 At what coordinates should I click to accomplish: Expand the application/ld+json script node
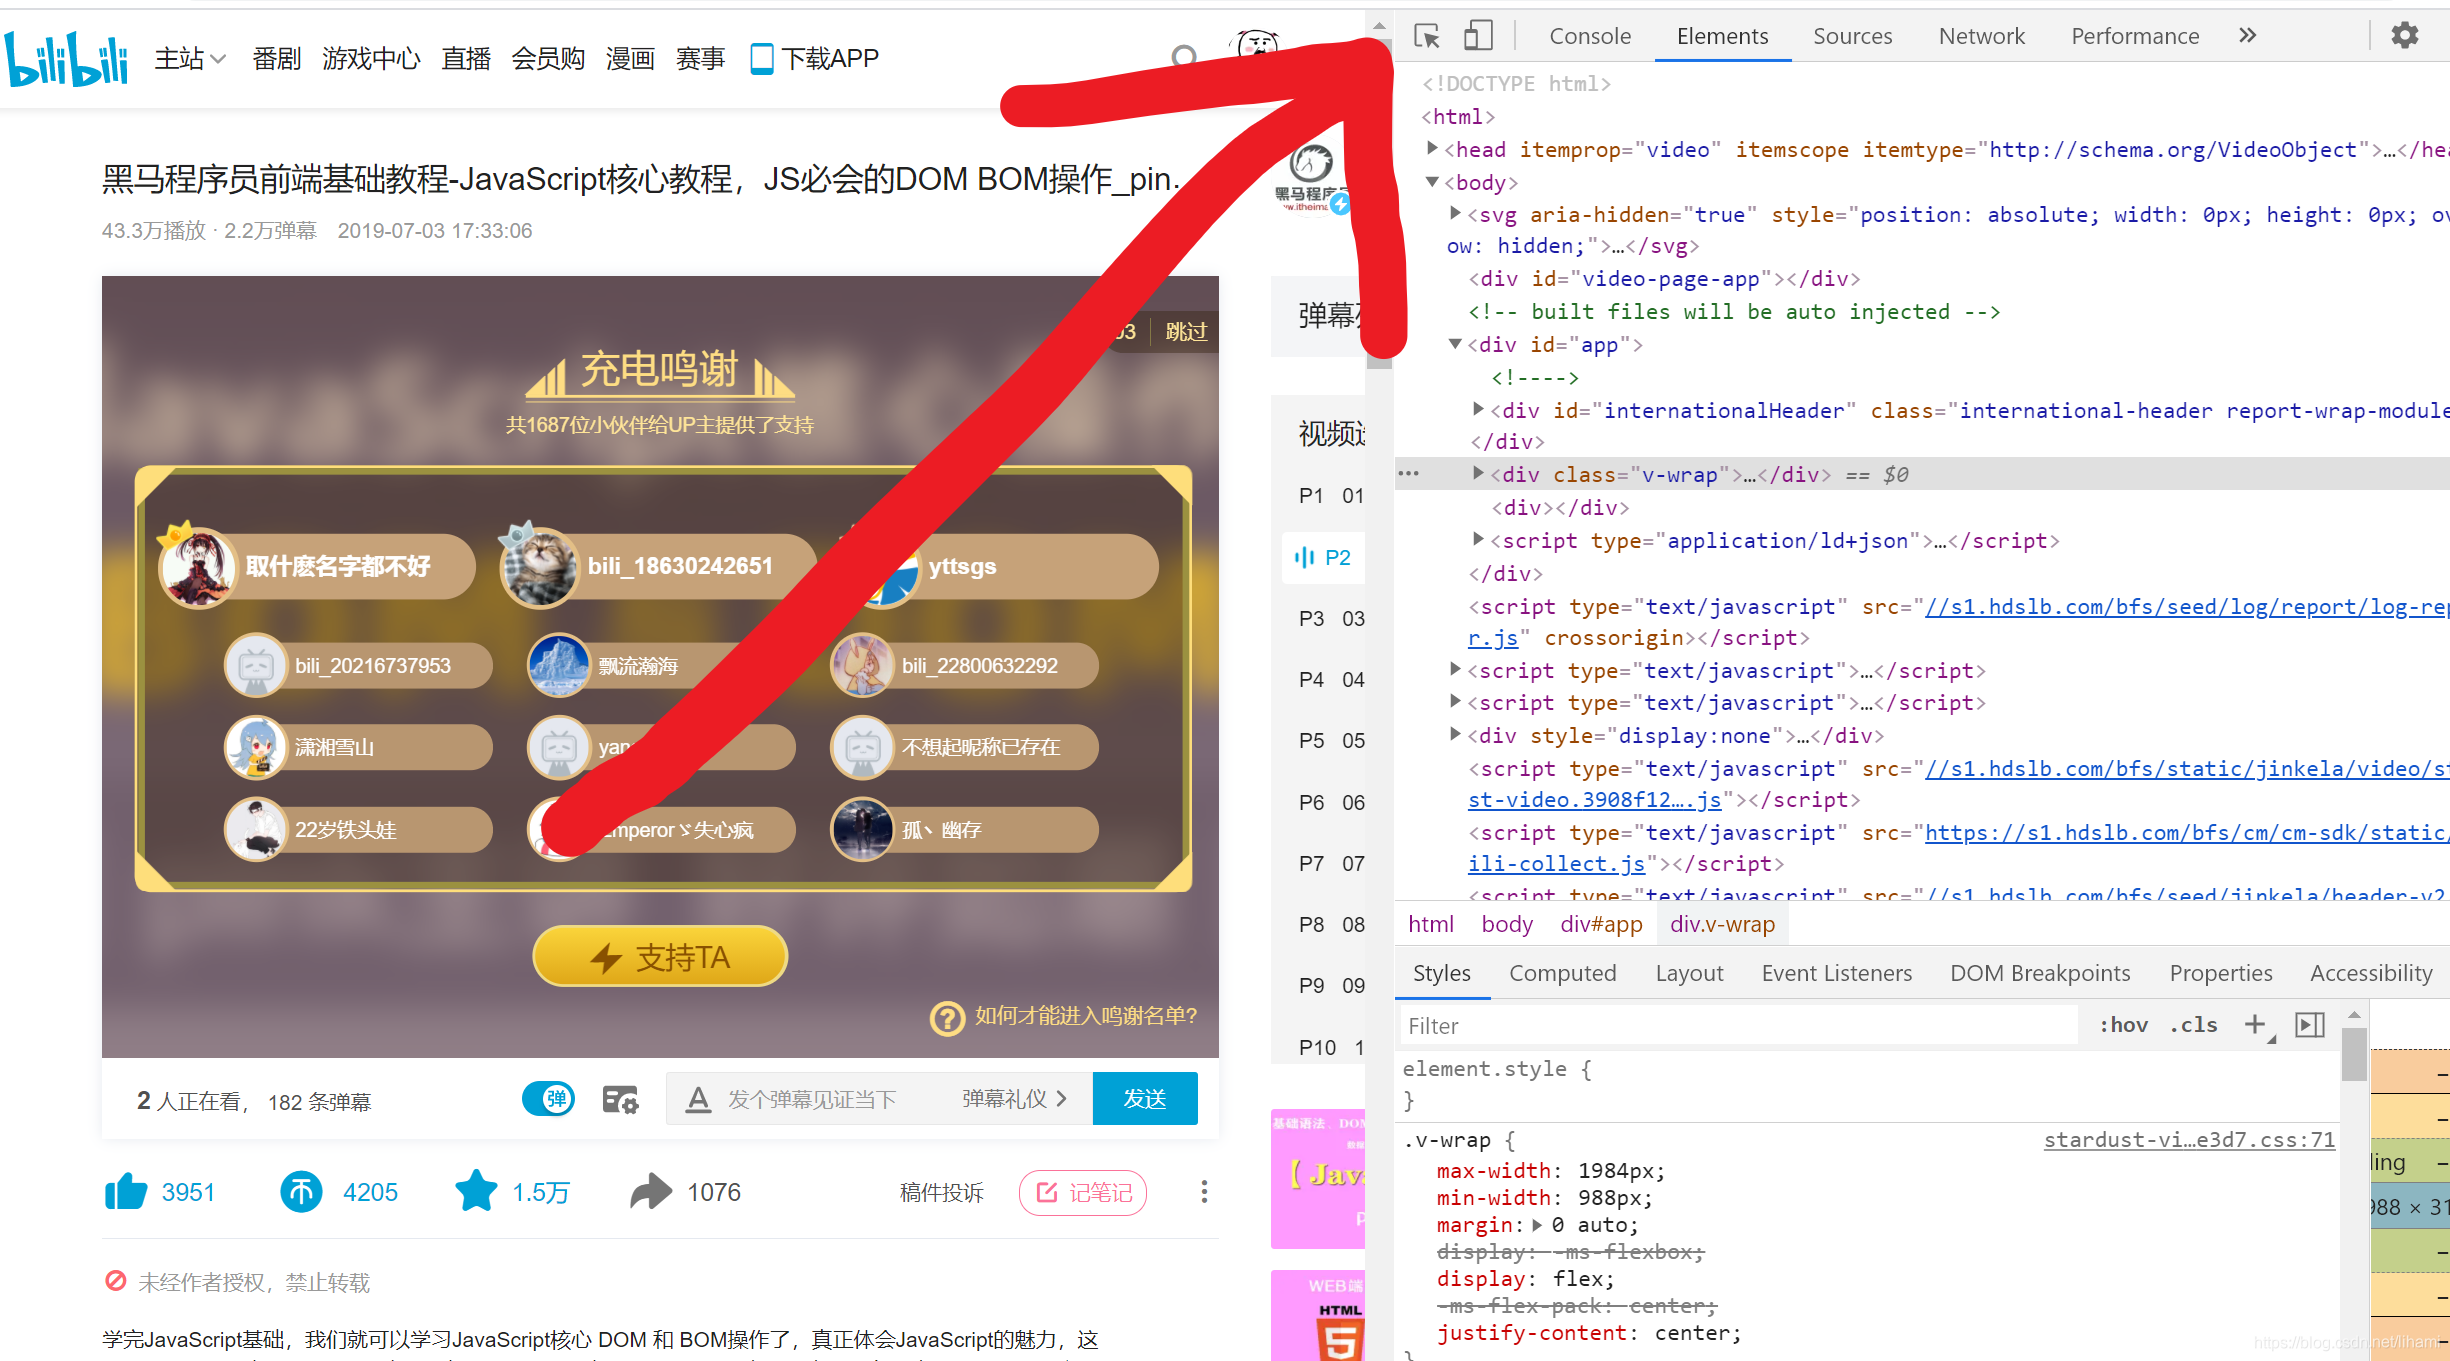pyautogui.click(x=1478, y=540)
